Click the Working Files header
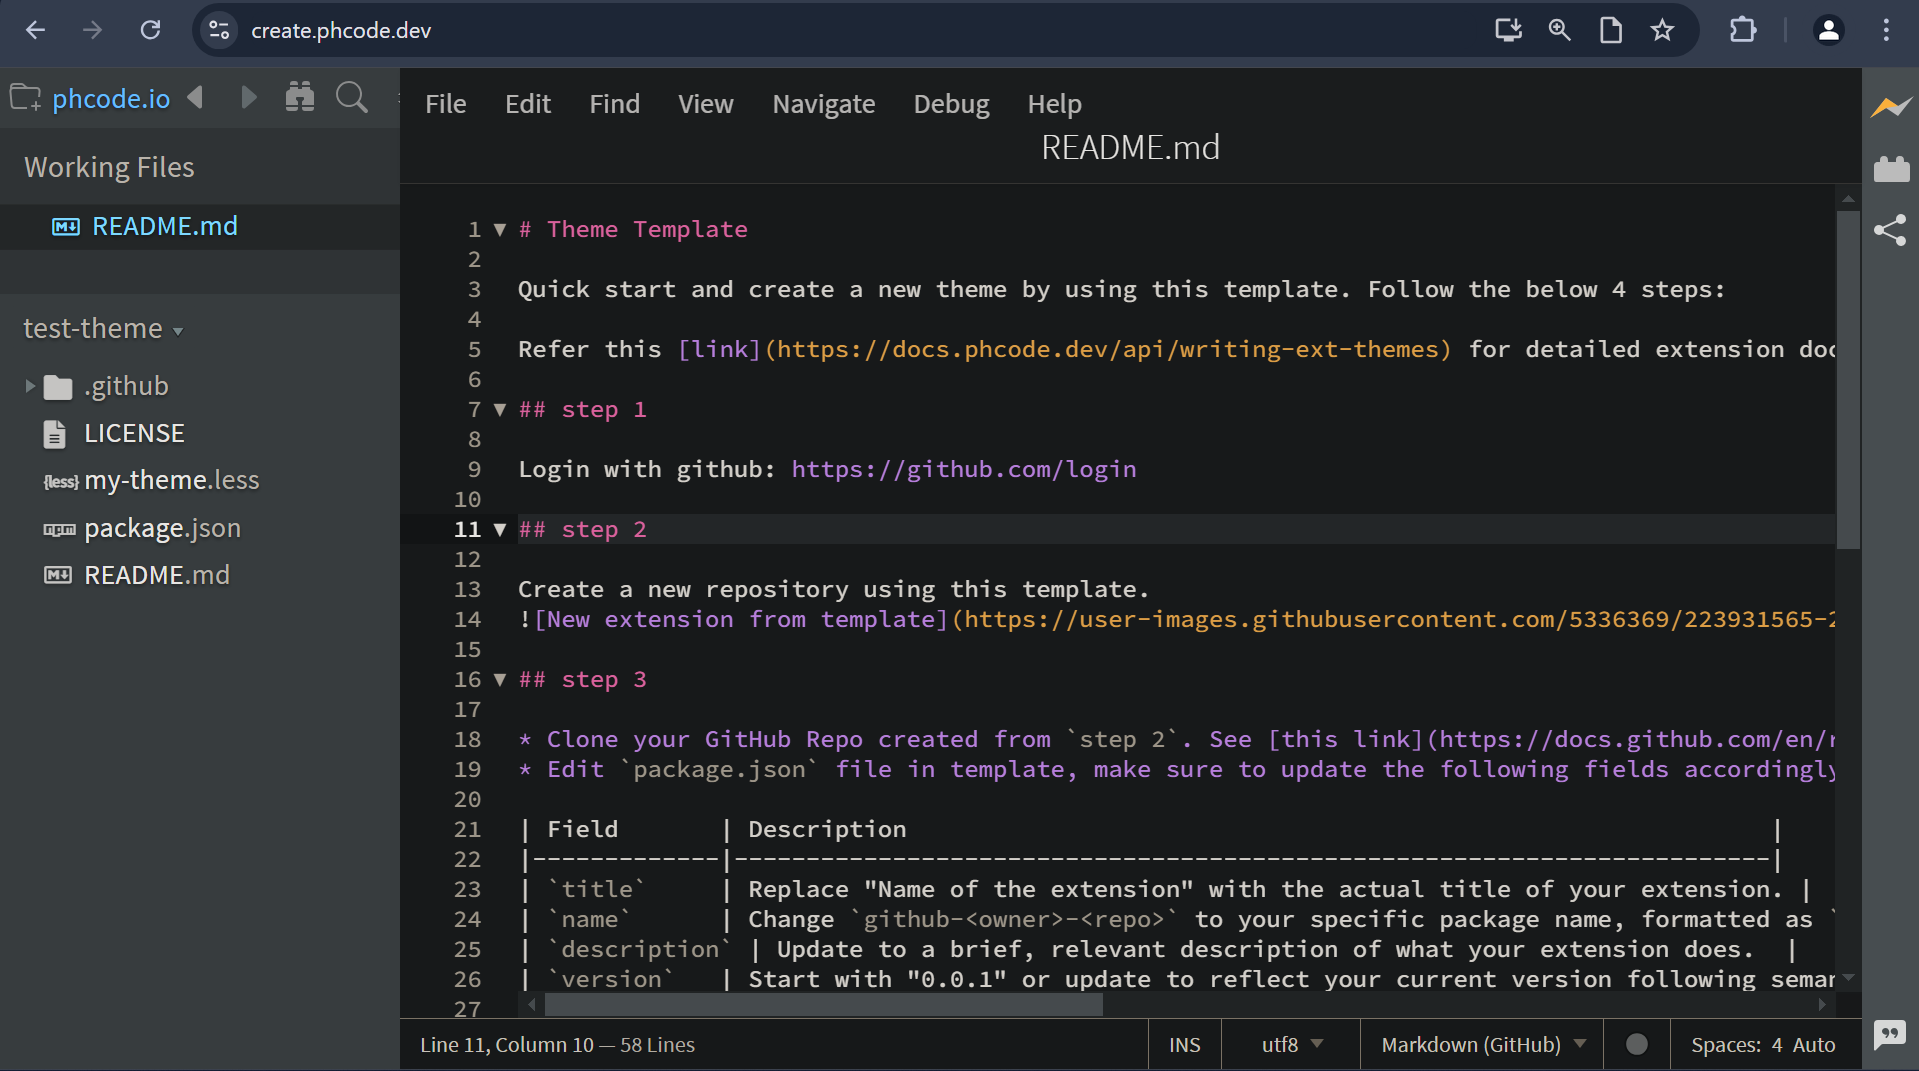Image resolution: width=1919 pixels, height=1071 pixels. (x=109, y=167)
